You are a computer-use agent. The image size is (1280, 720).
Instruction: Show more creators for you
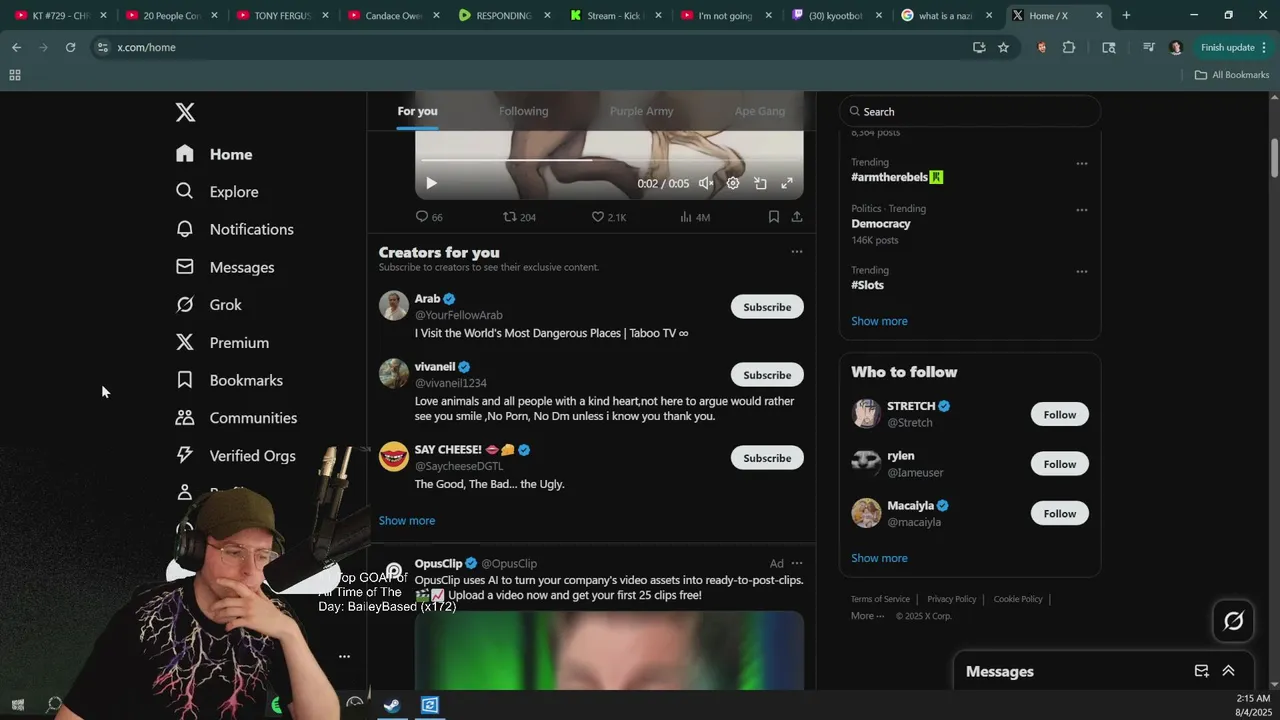click(407, 521)
